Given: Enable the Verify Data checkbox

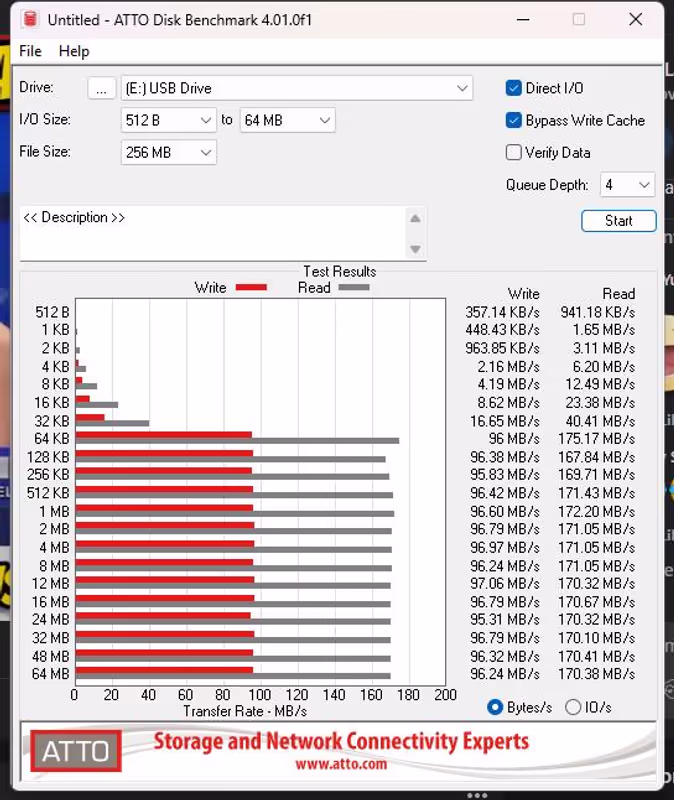Looking at the screenshot, I should coord(513,153).
